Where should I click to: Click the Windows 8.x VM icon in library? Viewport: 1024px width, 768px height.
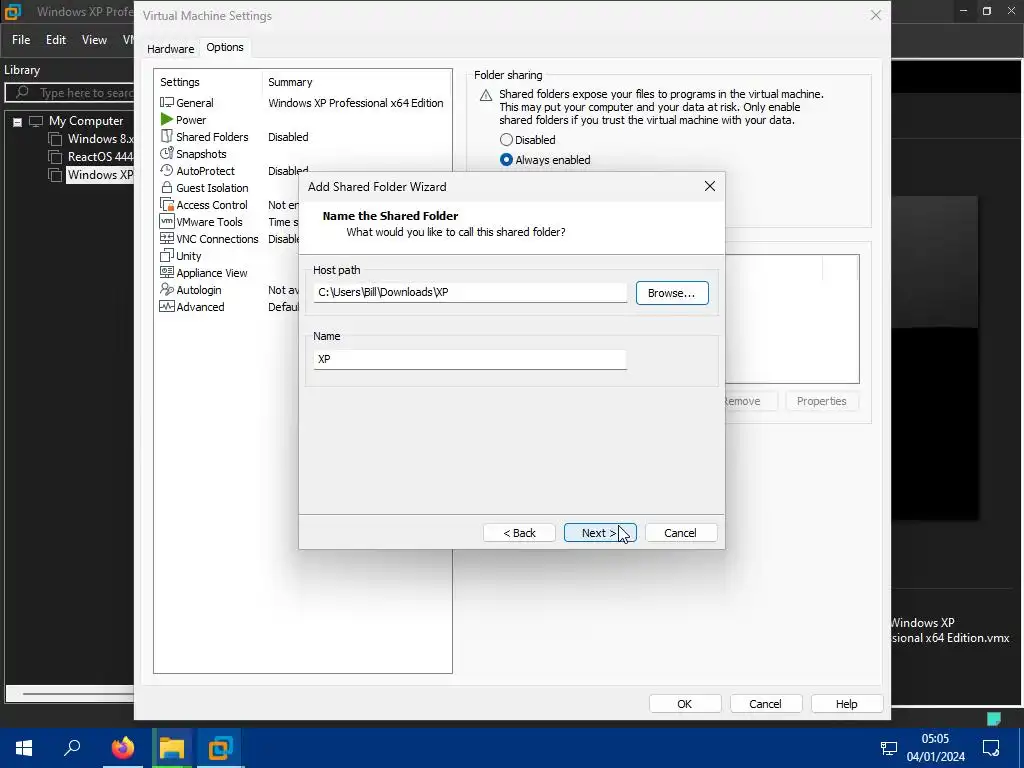56,139
